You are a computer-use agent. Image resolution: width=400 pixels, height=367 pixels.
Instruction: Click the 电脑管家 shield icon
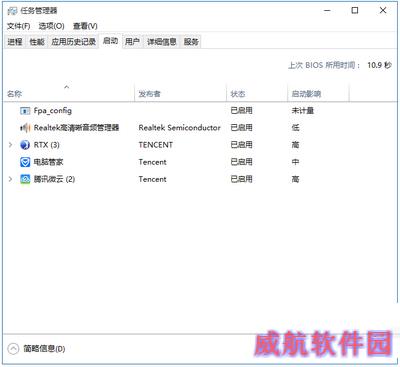point(25,162)
